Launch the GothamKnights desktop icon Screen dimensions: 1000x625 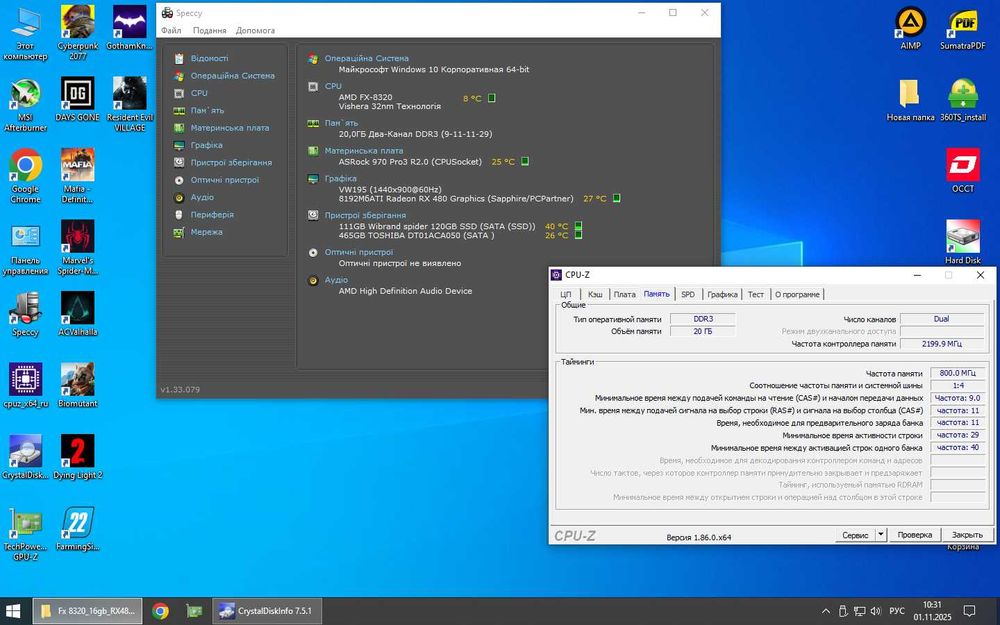pos(129,28)
